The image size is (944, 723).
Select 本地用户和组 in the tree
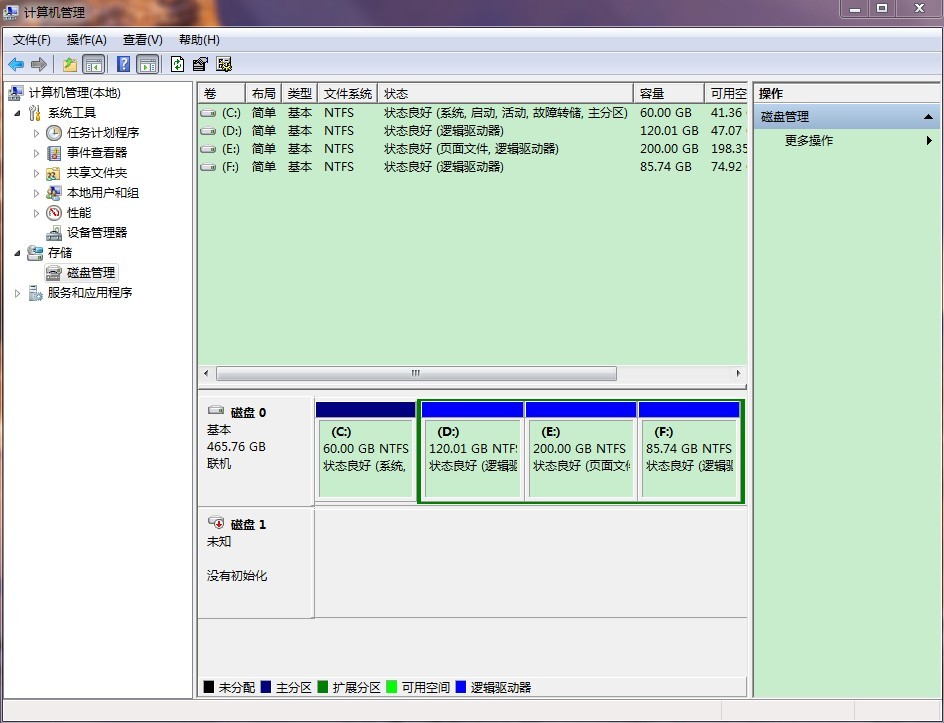pos(102,193)
